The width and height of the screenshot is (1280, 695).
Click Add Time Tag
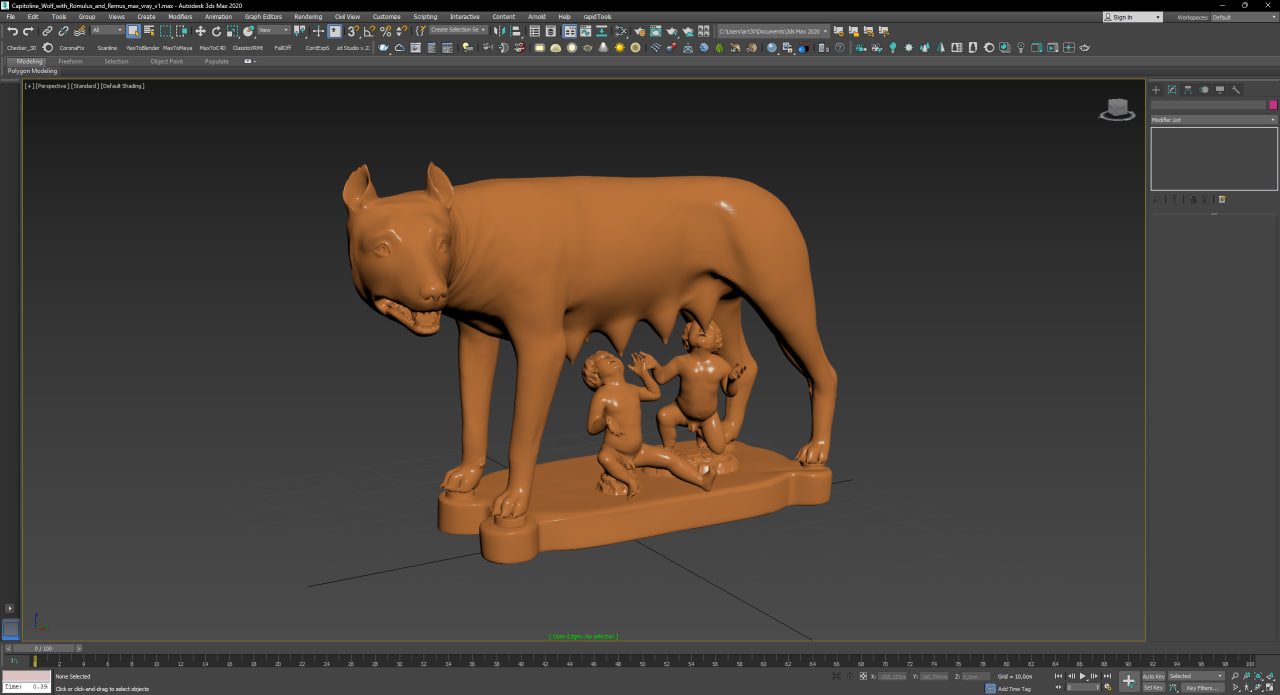[x=1014, y=689]
